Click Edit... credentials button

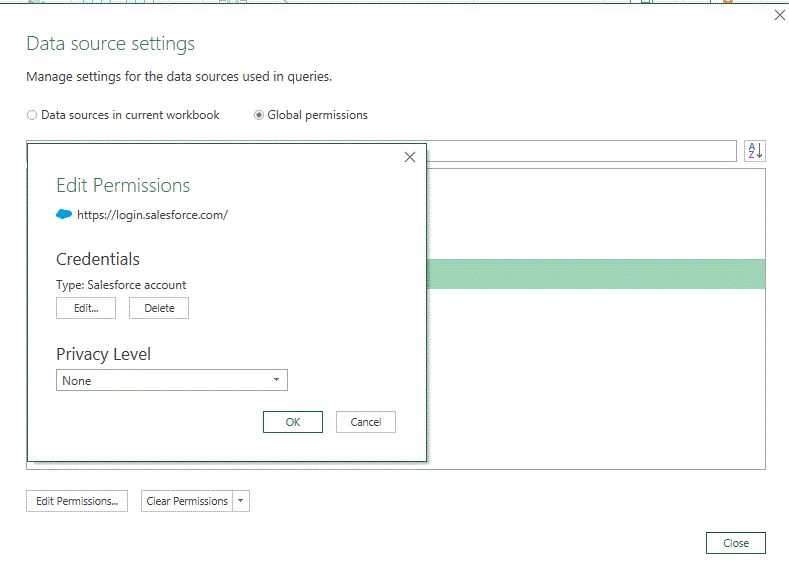pos(86,308)
